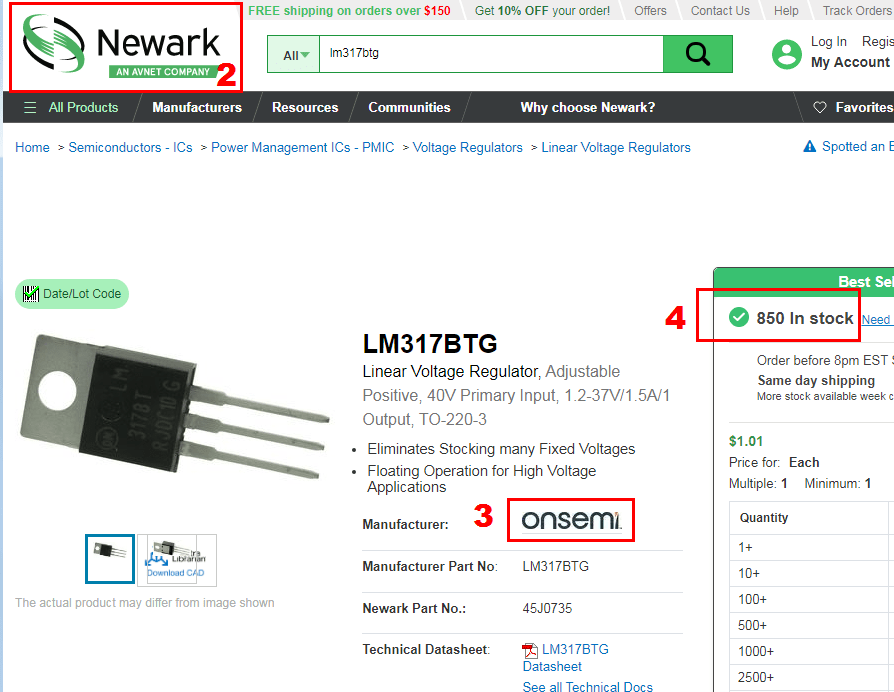Viewport: 894px width, 692px height.
Task: Click the Favorites heart icon
Action: [x=819, y=107]
